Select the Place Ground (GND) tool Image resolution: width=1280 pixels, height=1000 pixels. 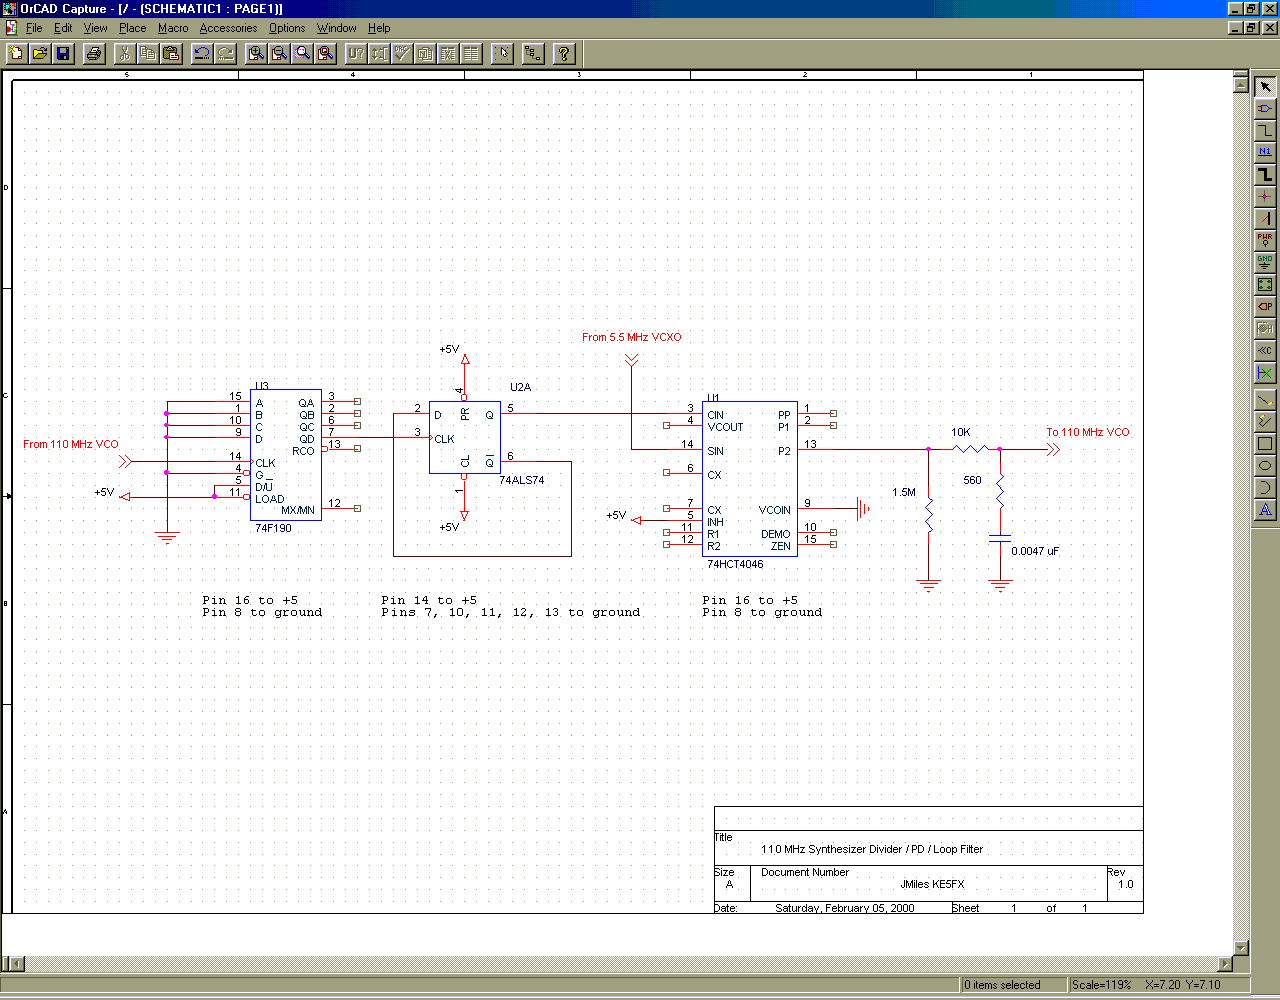click(1265, 262)
